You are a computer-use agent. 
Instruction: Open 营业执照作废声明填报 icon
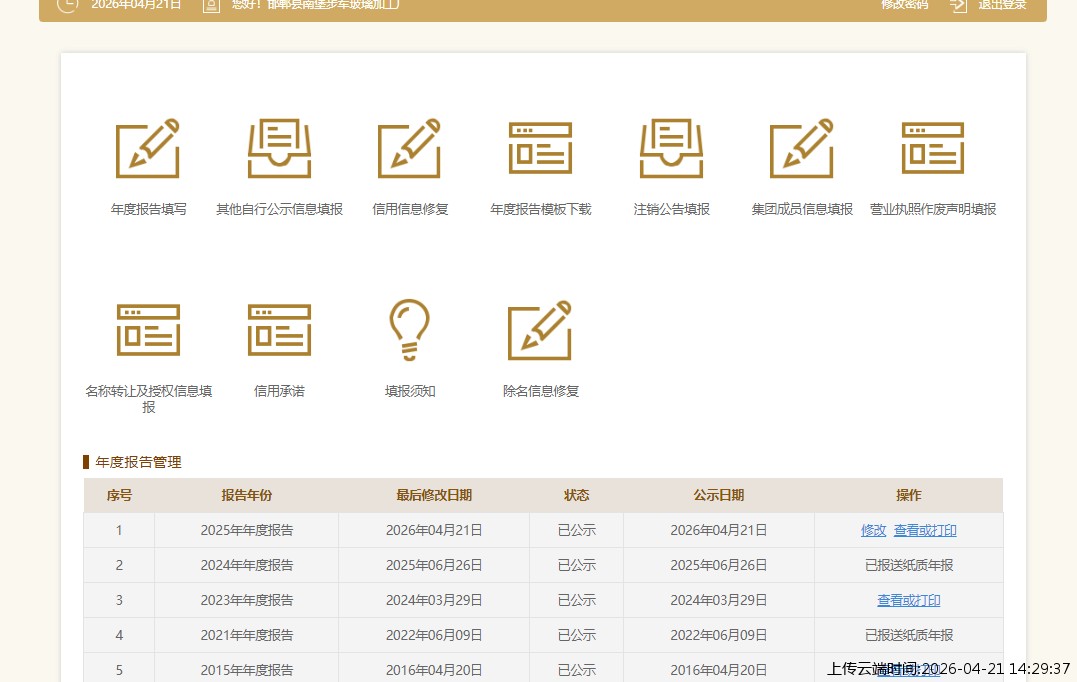[x=932, y=149]
